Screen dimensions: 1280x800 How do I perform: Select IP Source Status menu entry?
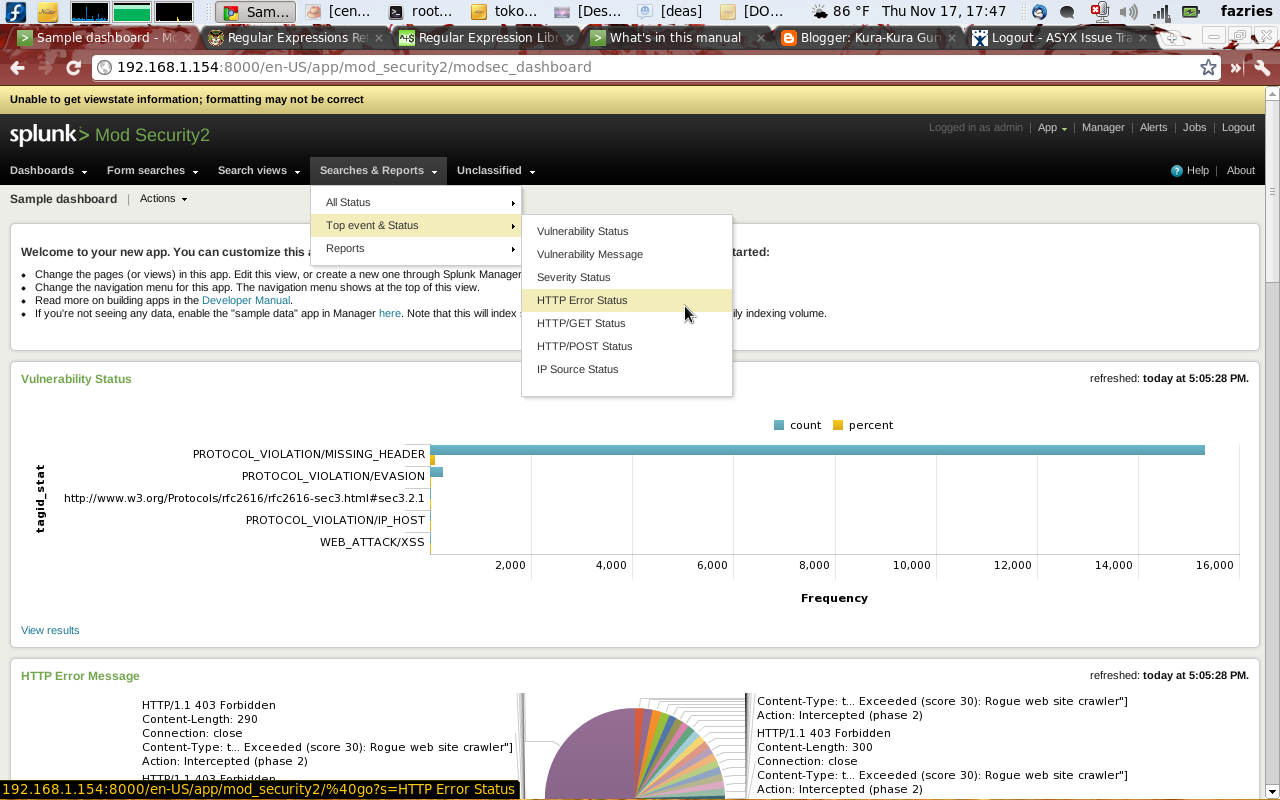click(627, 370)
